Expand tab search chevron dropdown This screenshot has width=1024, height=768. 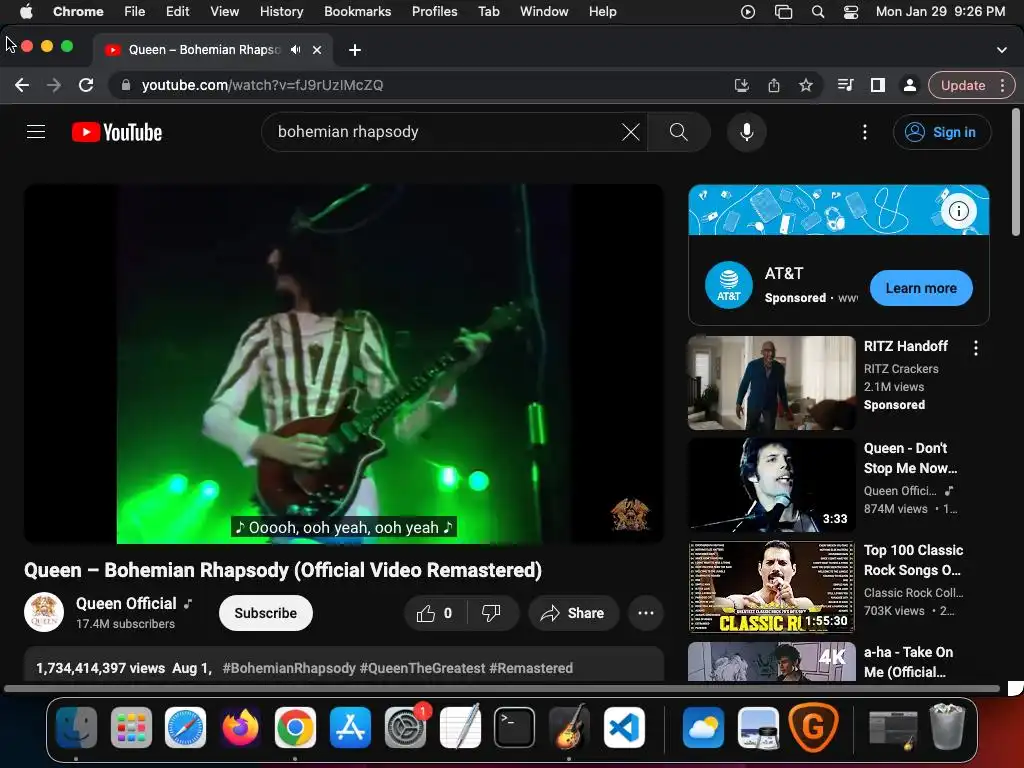pyautogui.click(x=1002, y=50)
